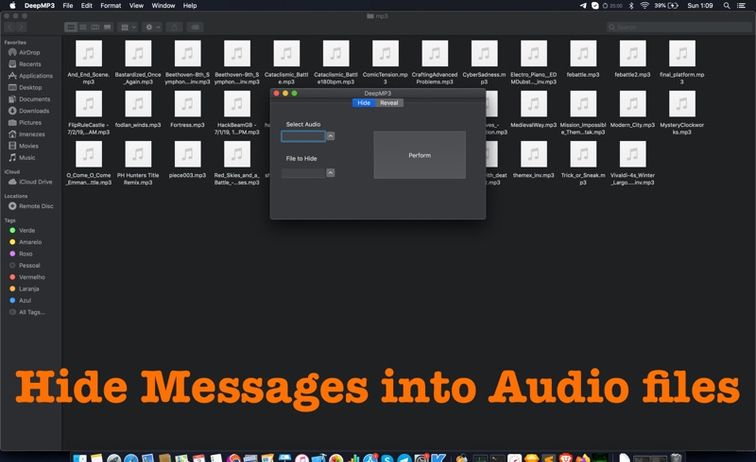
Task: Filter by the green Verde tag
Action: (27, 230)
